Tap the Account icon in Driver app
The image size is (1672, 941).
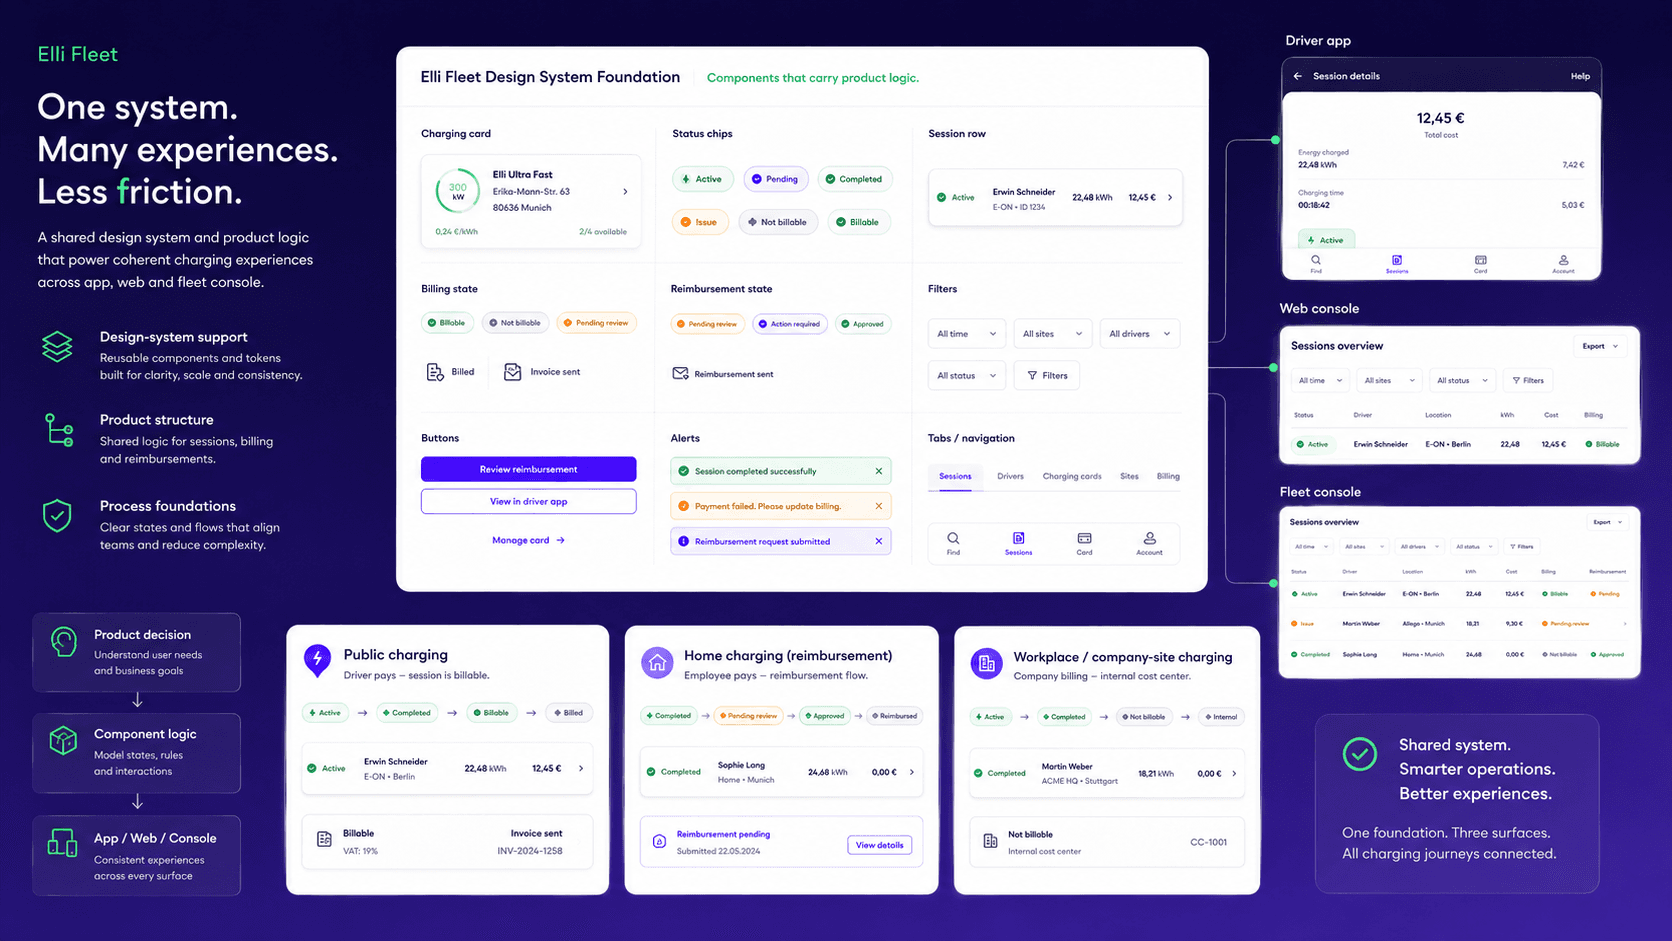(1563, 260)
